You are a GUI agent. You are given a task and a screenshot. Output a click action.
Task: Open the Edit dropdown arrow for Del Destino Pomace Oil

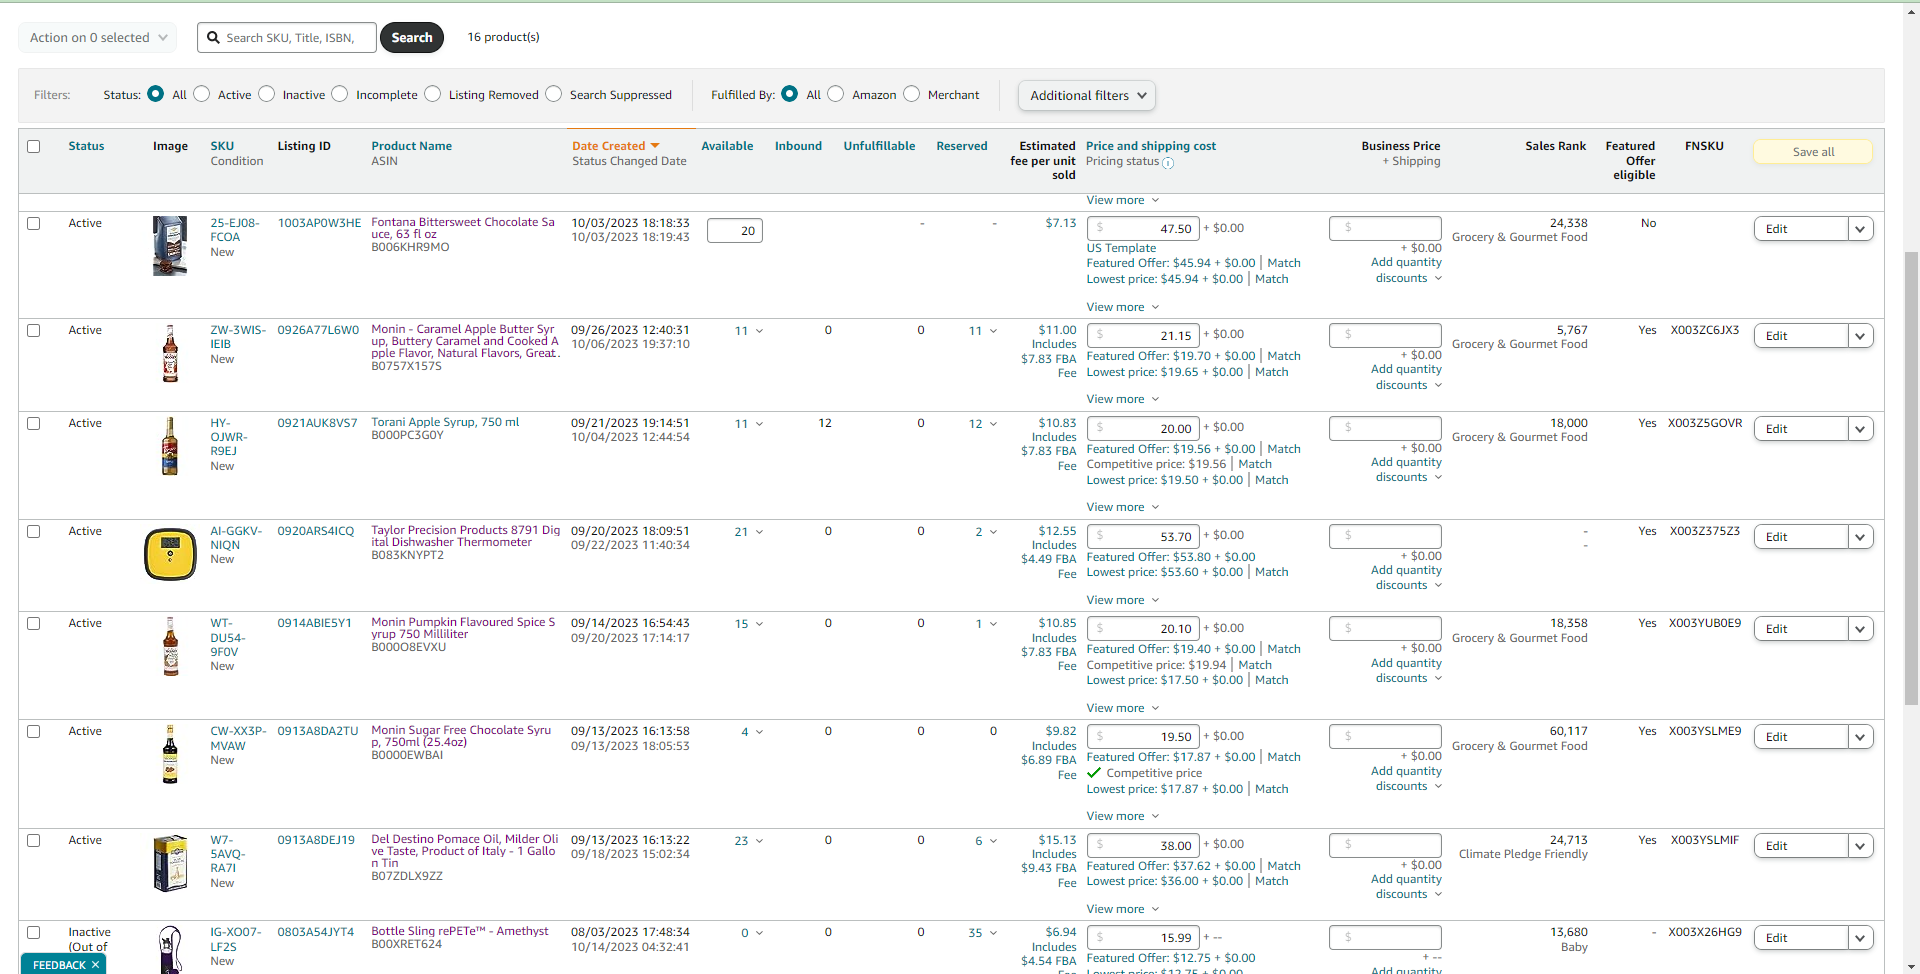(x=1860, y=846)
